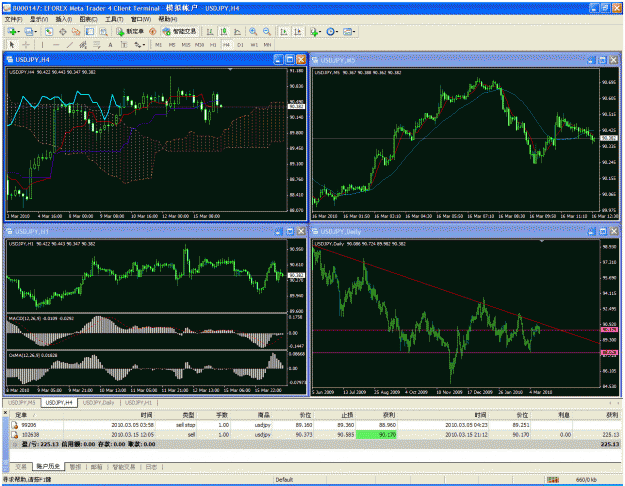Open the periods clock icon
Screen dimensions: 625x486
(330, 31)
